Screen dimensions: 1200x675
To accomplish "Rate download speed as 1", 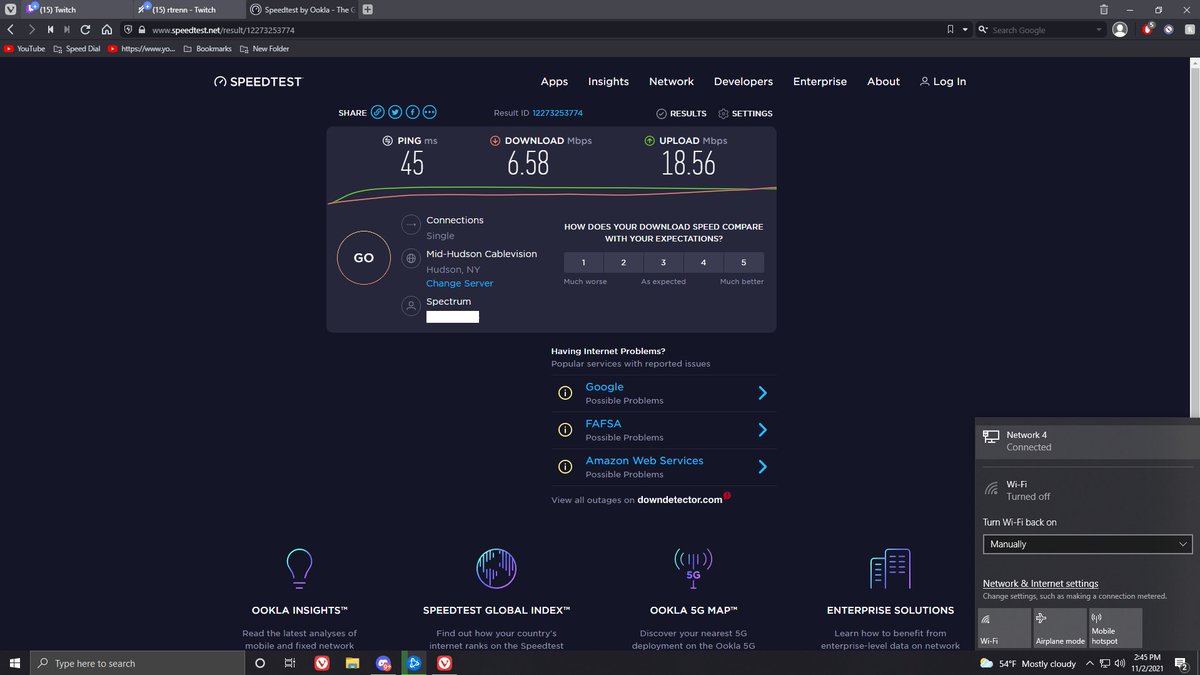I will point(584,262).
